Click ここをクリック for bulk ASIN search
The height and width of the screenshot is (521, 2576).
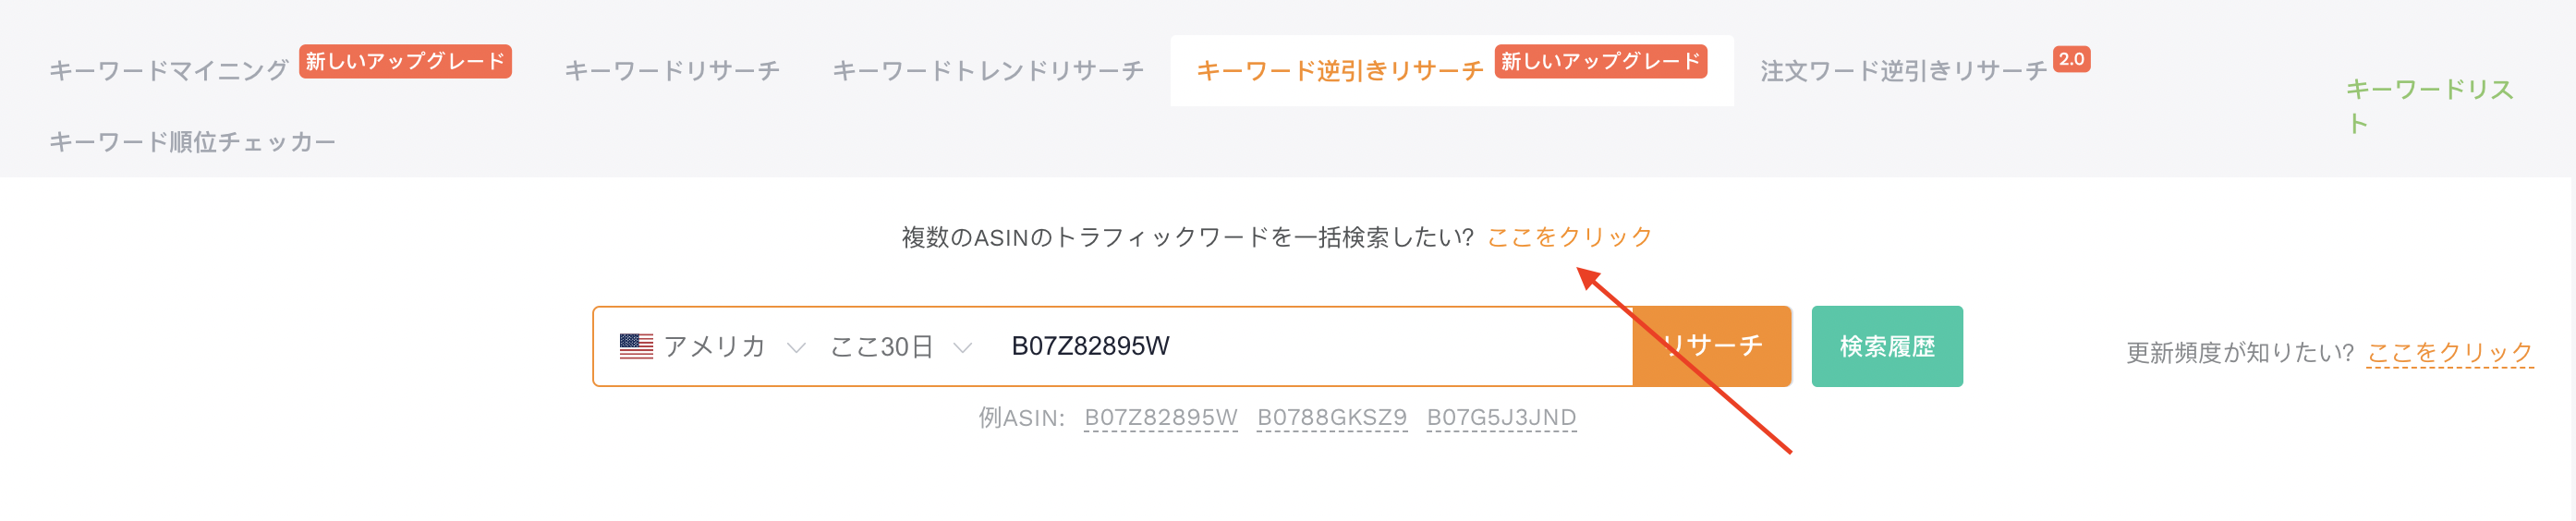pyautogui.click(x=1570, y=237)
